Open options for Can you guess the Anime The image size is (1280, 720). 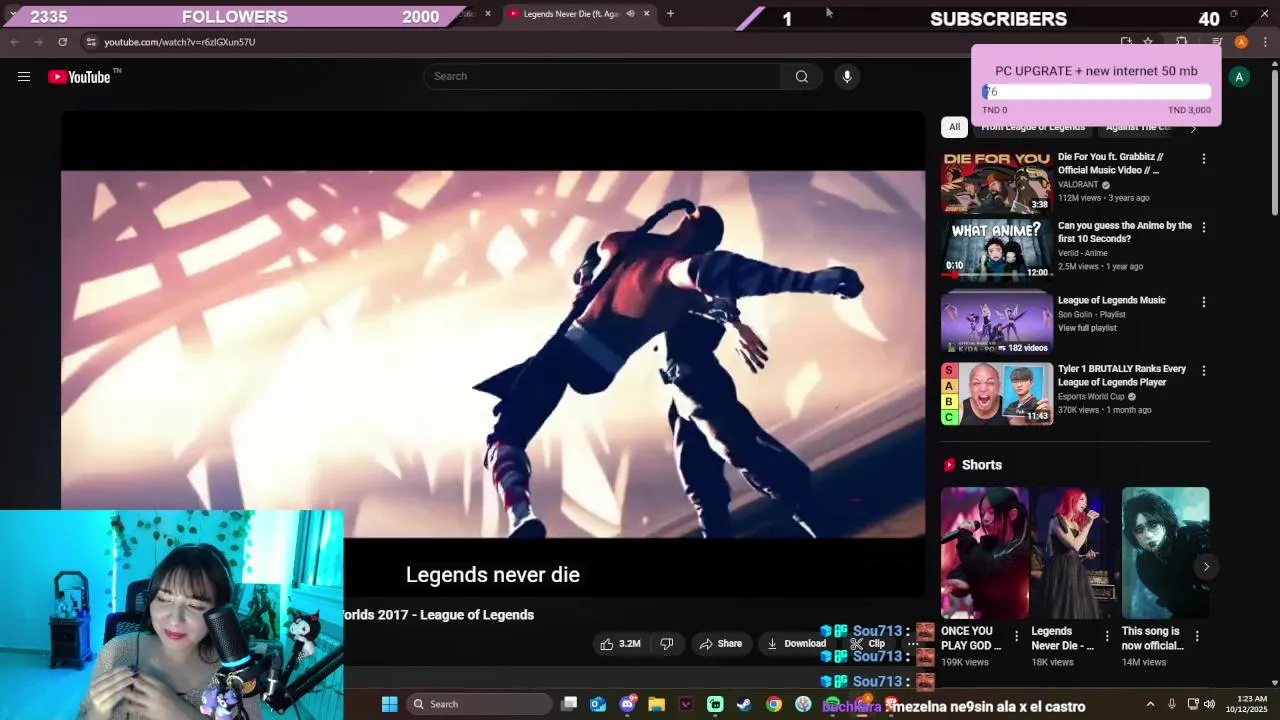pyautogui.click(x=1203, y=228)
